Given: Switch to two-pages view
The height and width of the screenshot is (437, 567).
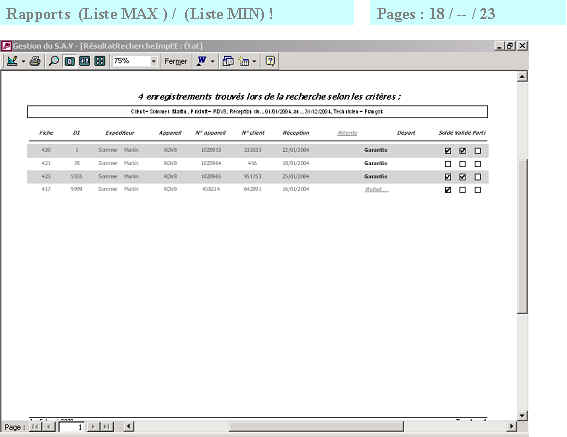Looking at the screenshot, I should coord(84,61).
